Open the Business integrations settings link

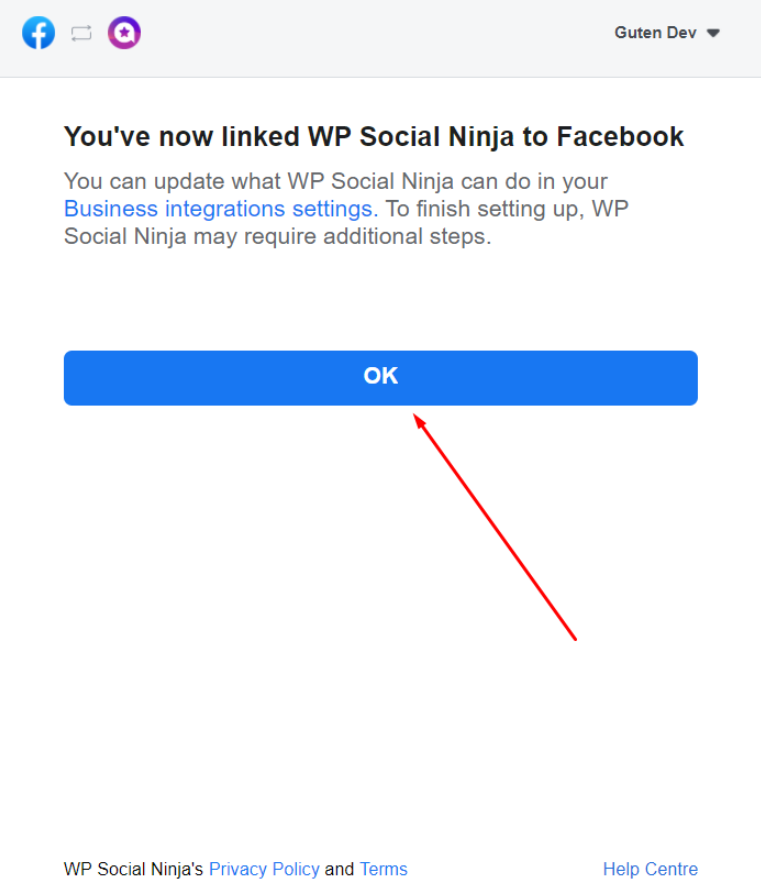221,209
